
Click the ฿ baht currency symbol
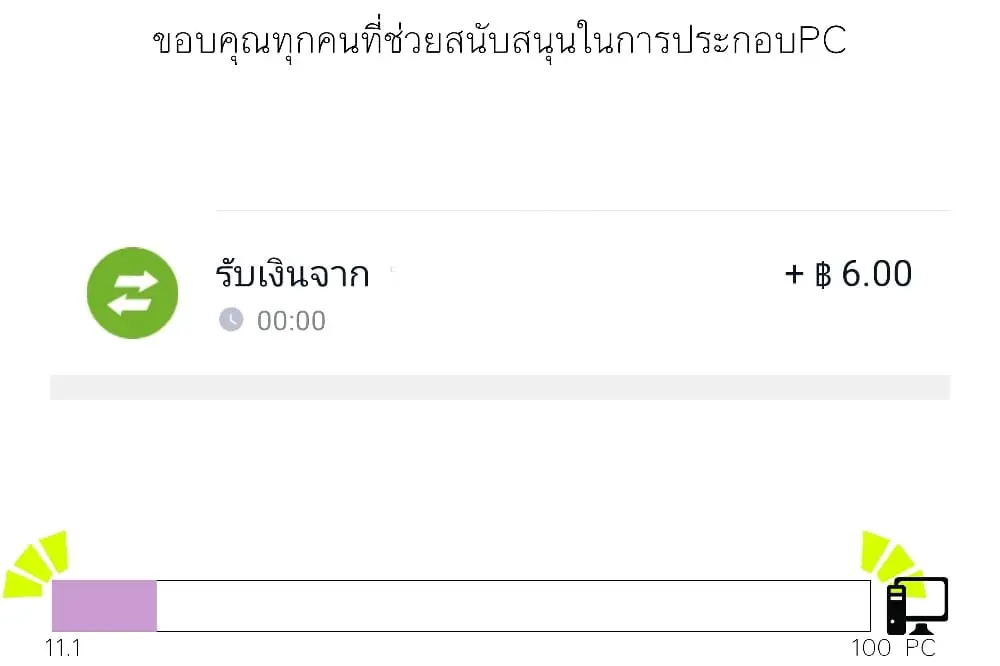[x=823, y=275]
